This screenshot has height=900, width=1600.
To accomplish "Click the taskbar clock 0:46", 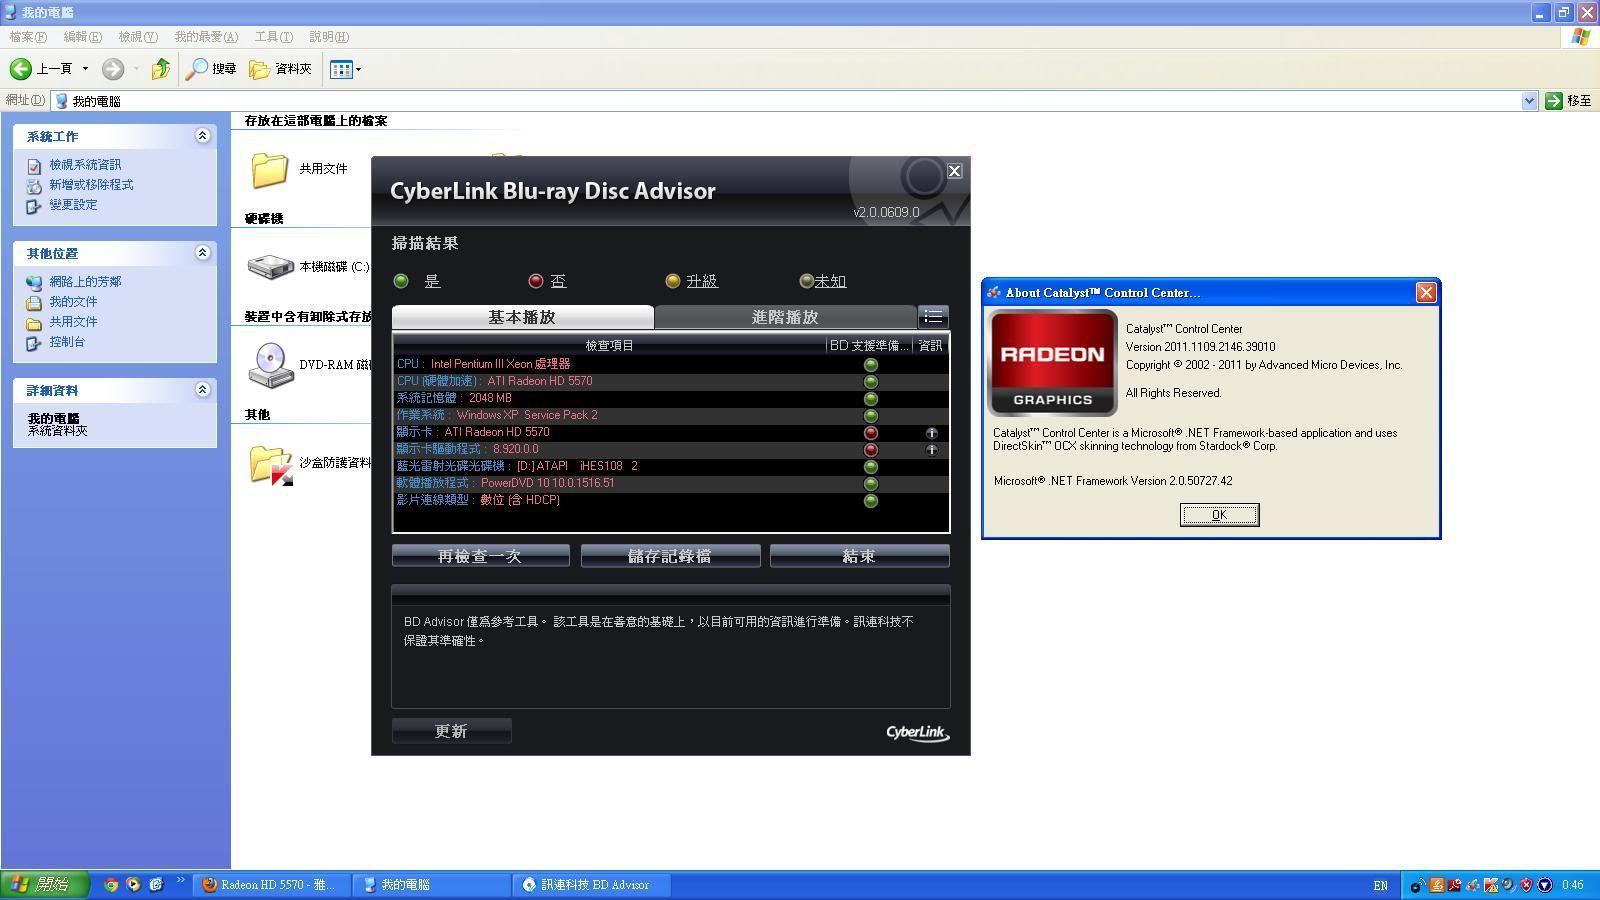I will click(x=1573, y=886).
